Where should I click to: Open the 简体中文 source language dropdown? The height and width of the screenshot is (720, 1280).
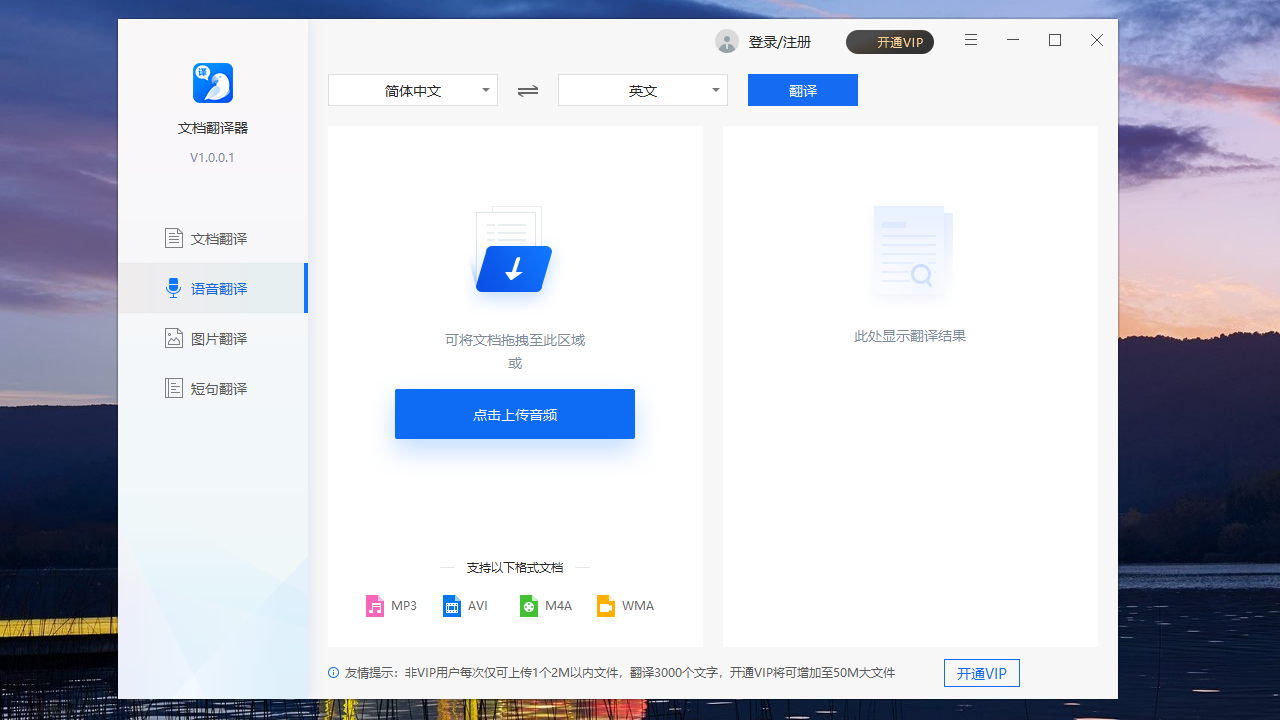412,90
